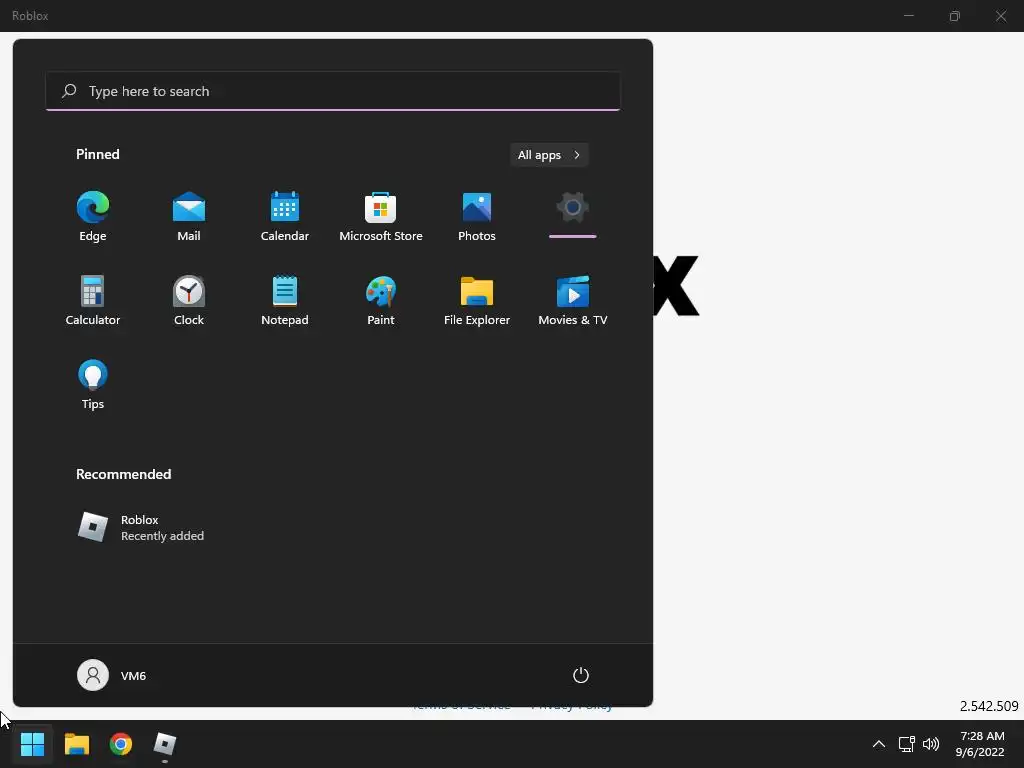
Task: Open File Explorer in pinned apps
Action: click(477, 300)
